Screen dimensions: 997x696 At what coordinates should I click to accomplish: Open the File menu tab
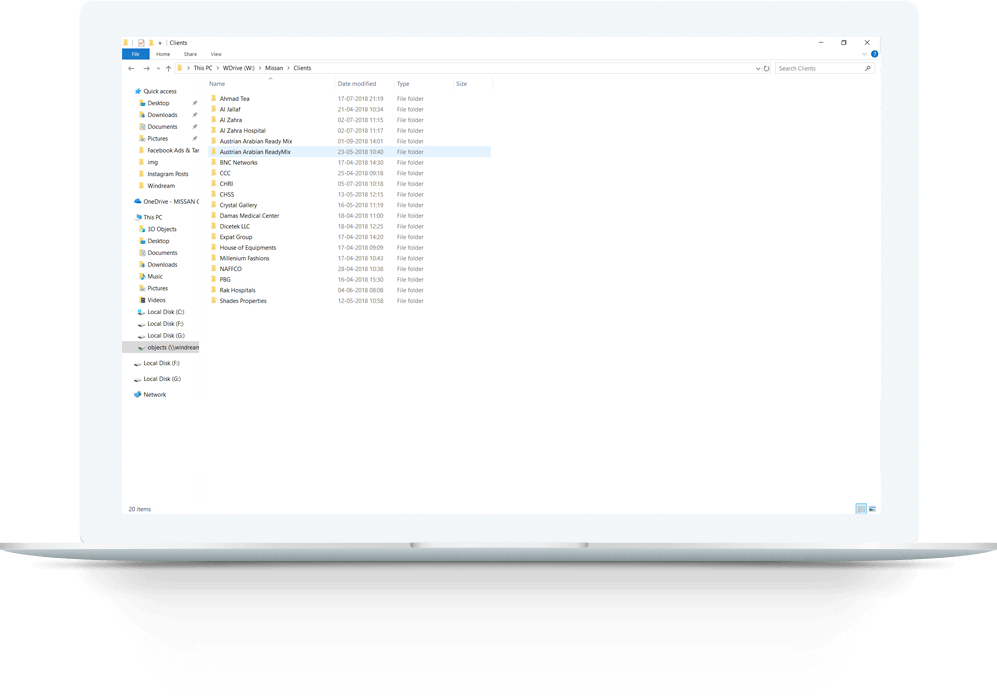[x=135, y=54]
